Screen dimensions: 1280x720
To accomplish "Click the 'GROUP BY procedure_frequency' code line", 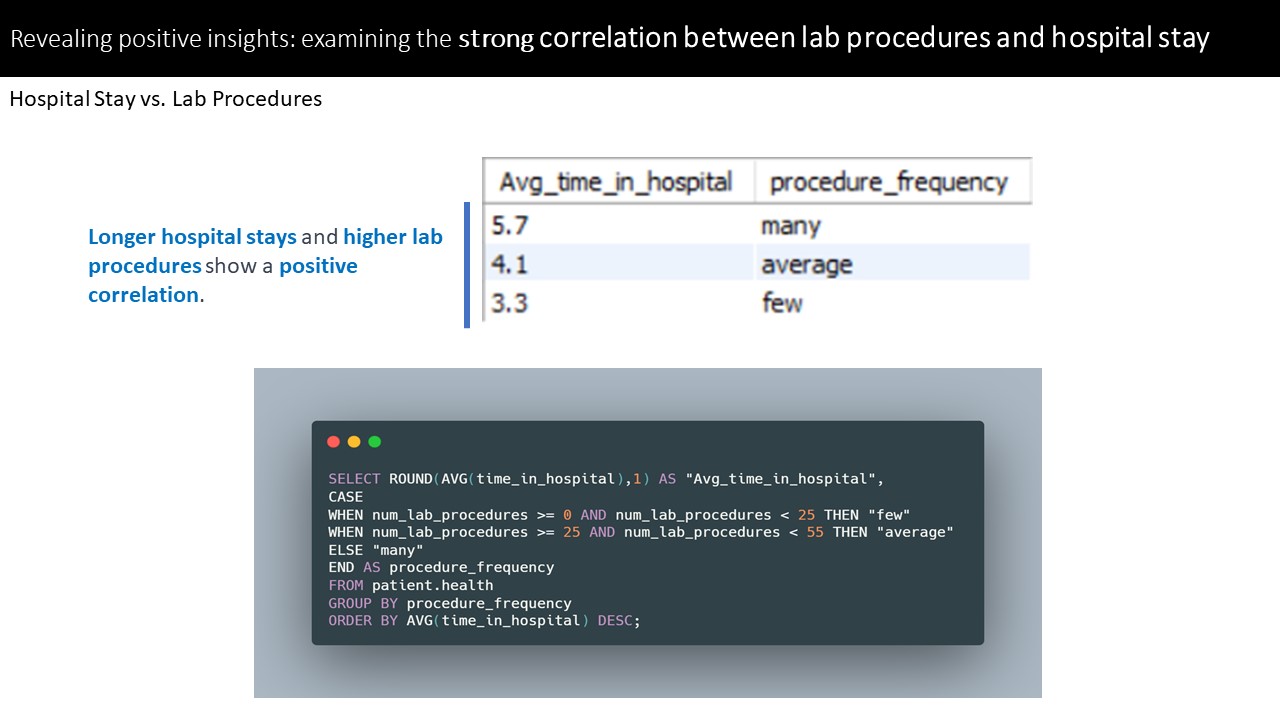I will coord(450,603).
